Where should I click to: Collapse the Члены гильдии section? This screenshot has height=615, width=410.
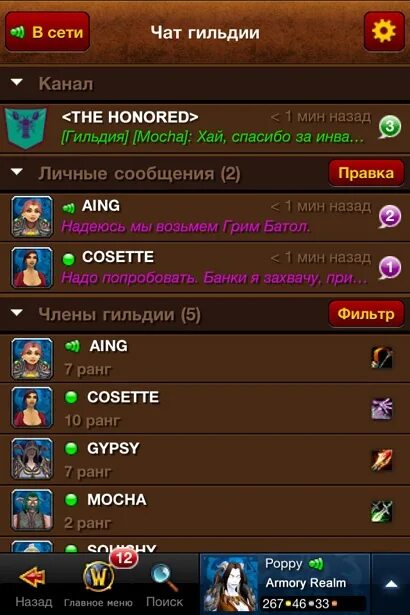coord(17,313)
